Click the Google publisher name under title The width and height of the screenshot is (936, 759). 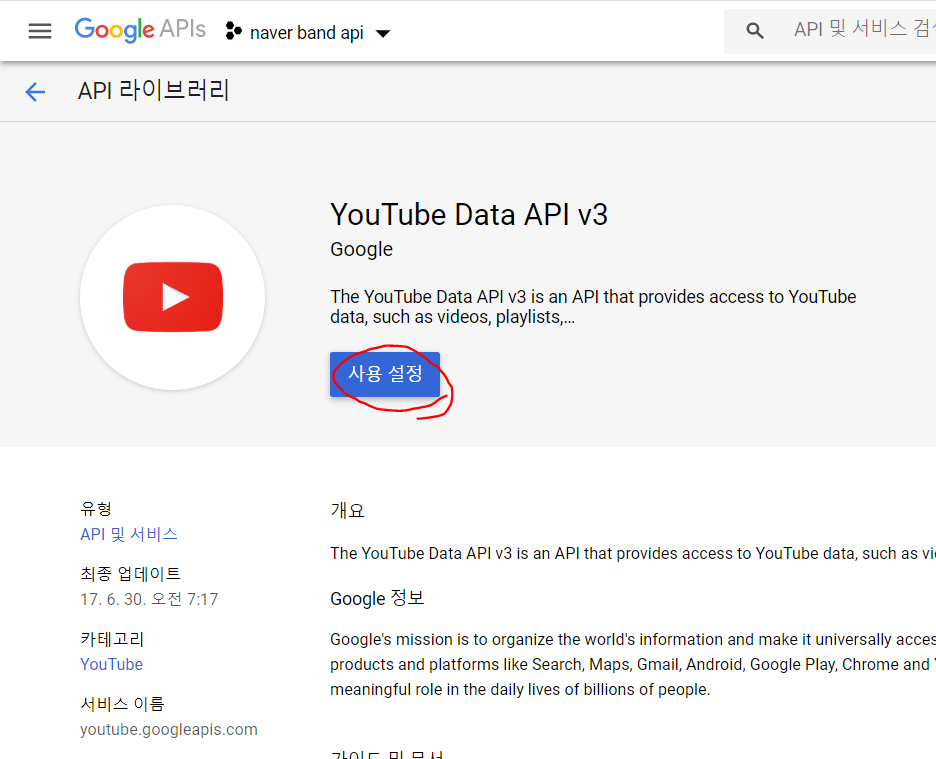tap(362, 250)
